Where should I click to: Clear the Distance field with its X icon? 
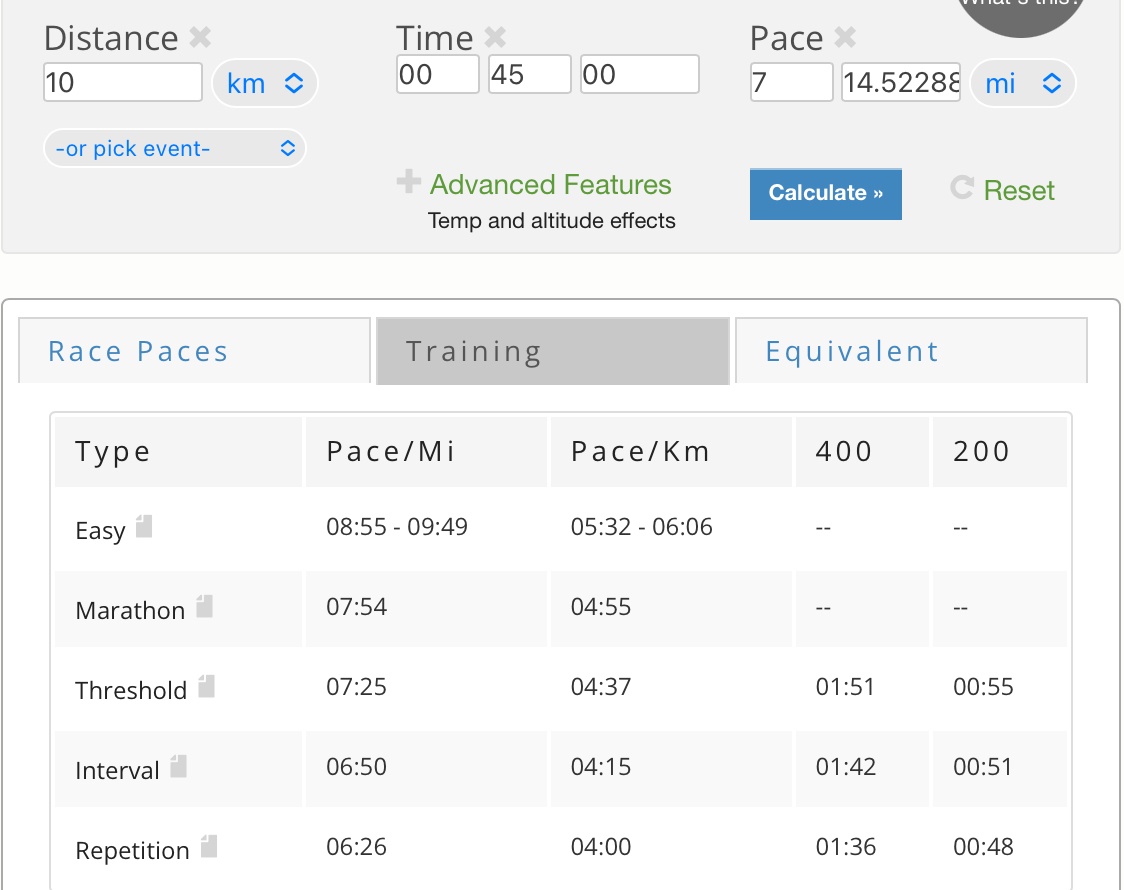click(x=200, y=39)
